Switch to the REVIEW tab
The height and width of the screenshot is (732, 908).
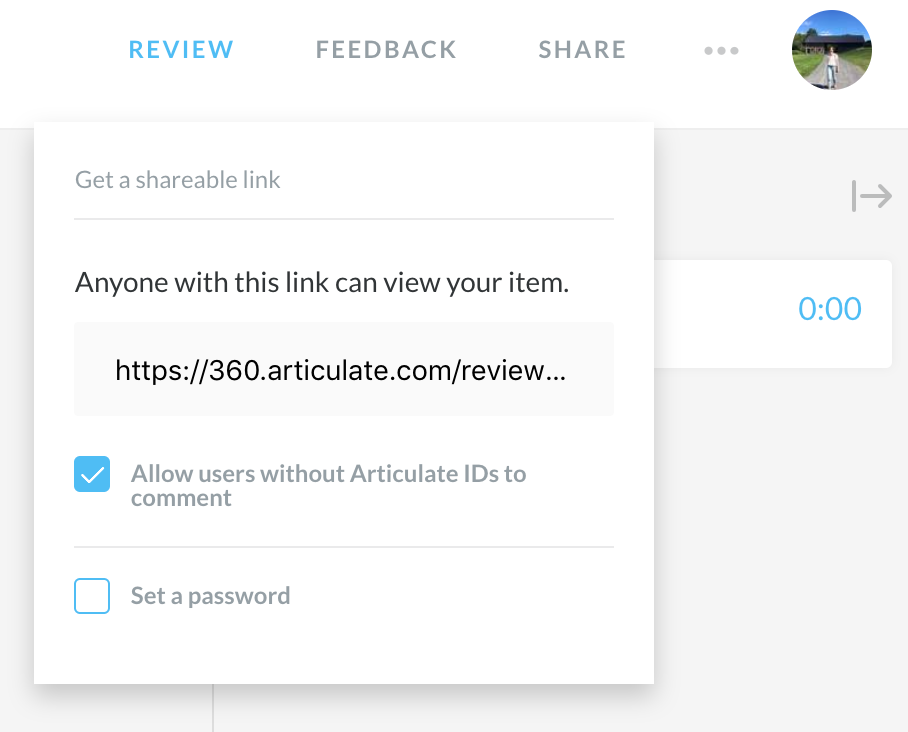(181, 50)
